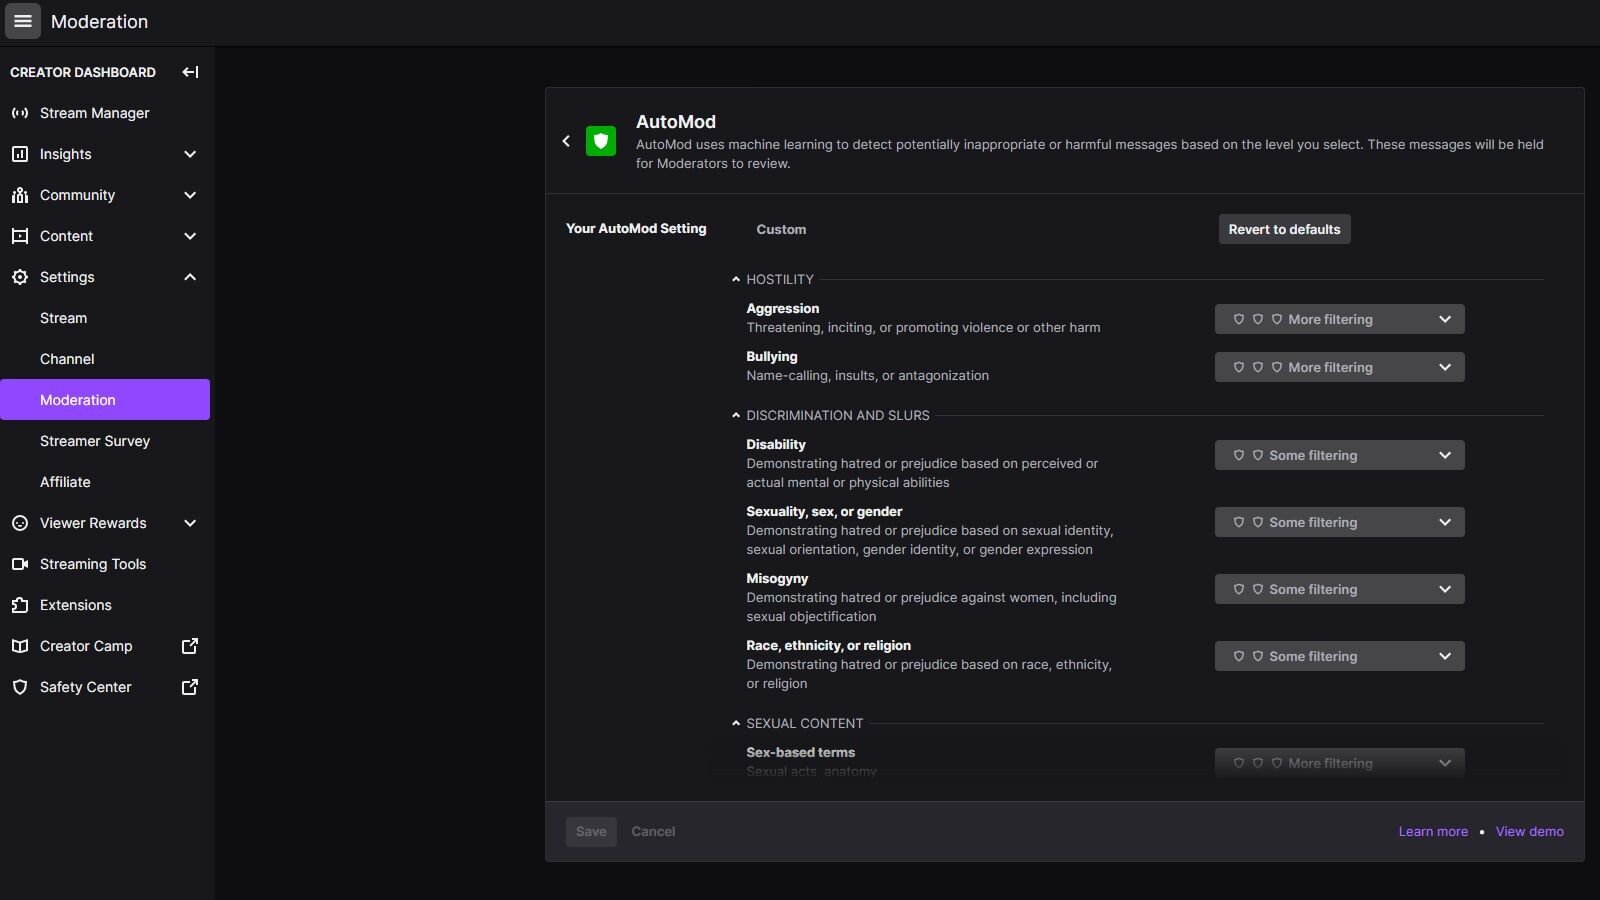Expand the Viewer Rewards chevron
This screenshot has height=900, width=1600.
[x=190, y=523]
